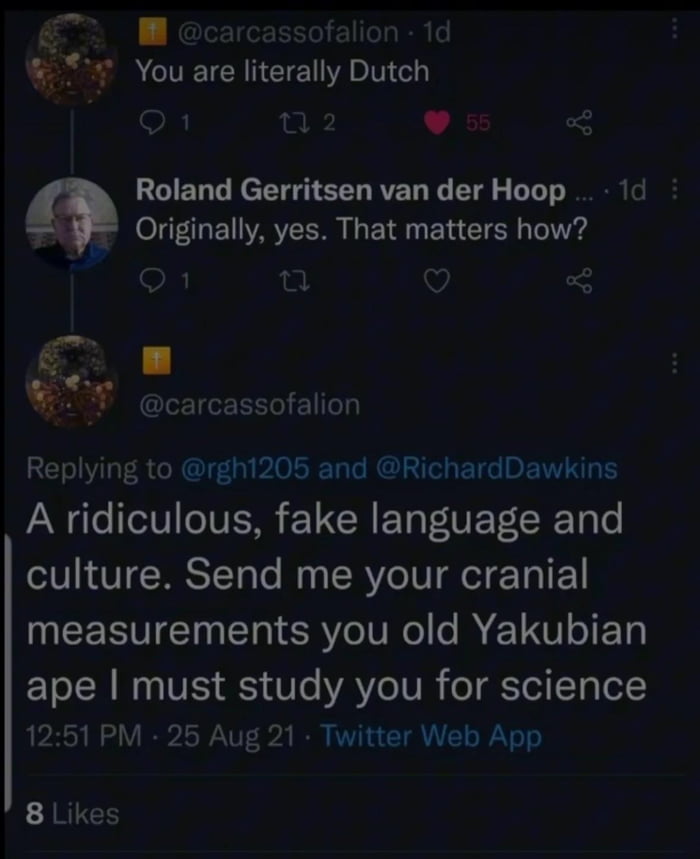Reply to the "You are literally Dutch" tweet
Screen dimensions: 700x859
click(155, 124)
